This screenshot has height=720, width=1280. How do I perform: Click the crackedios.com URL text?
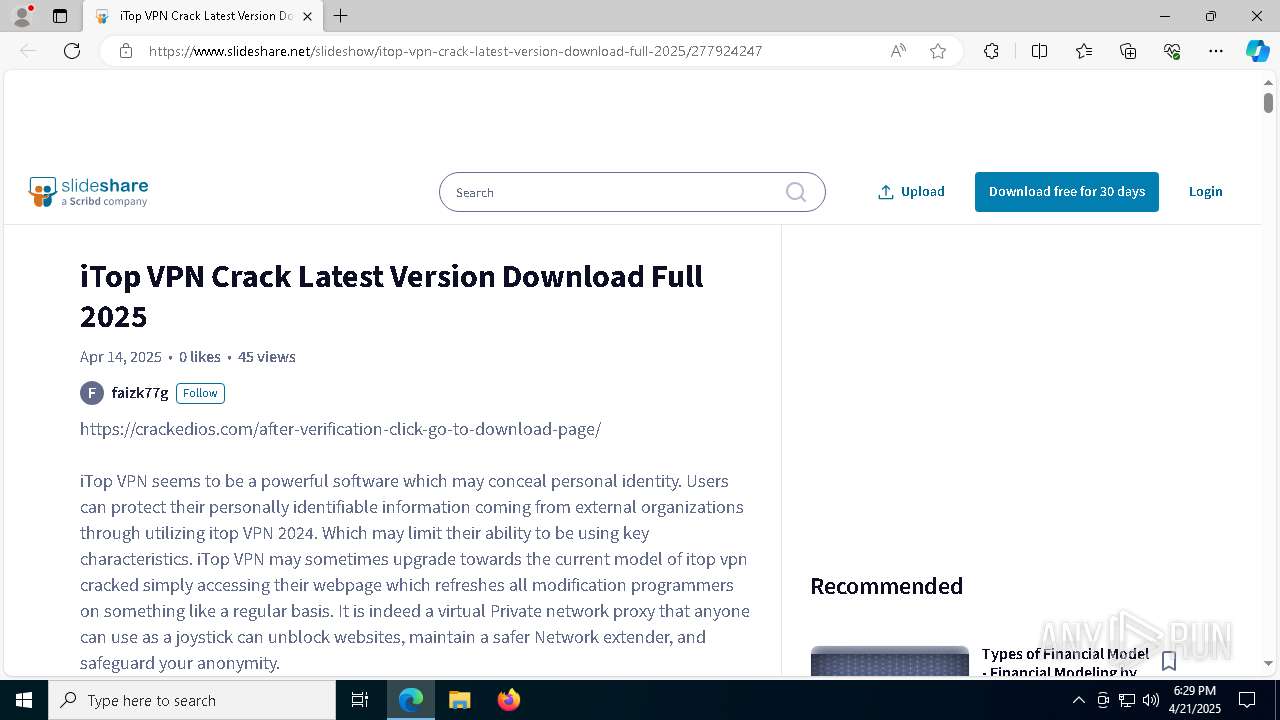click(340, 429)
